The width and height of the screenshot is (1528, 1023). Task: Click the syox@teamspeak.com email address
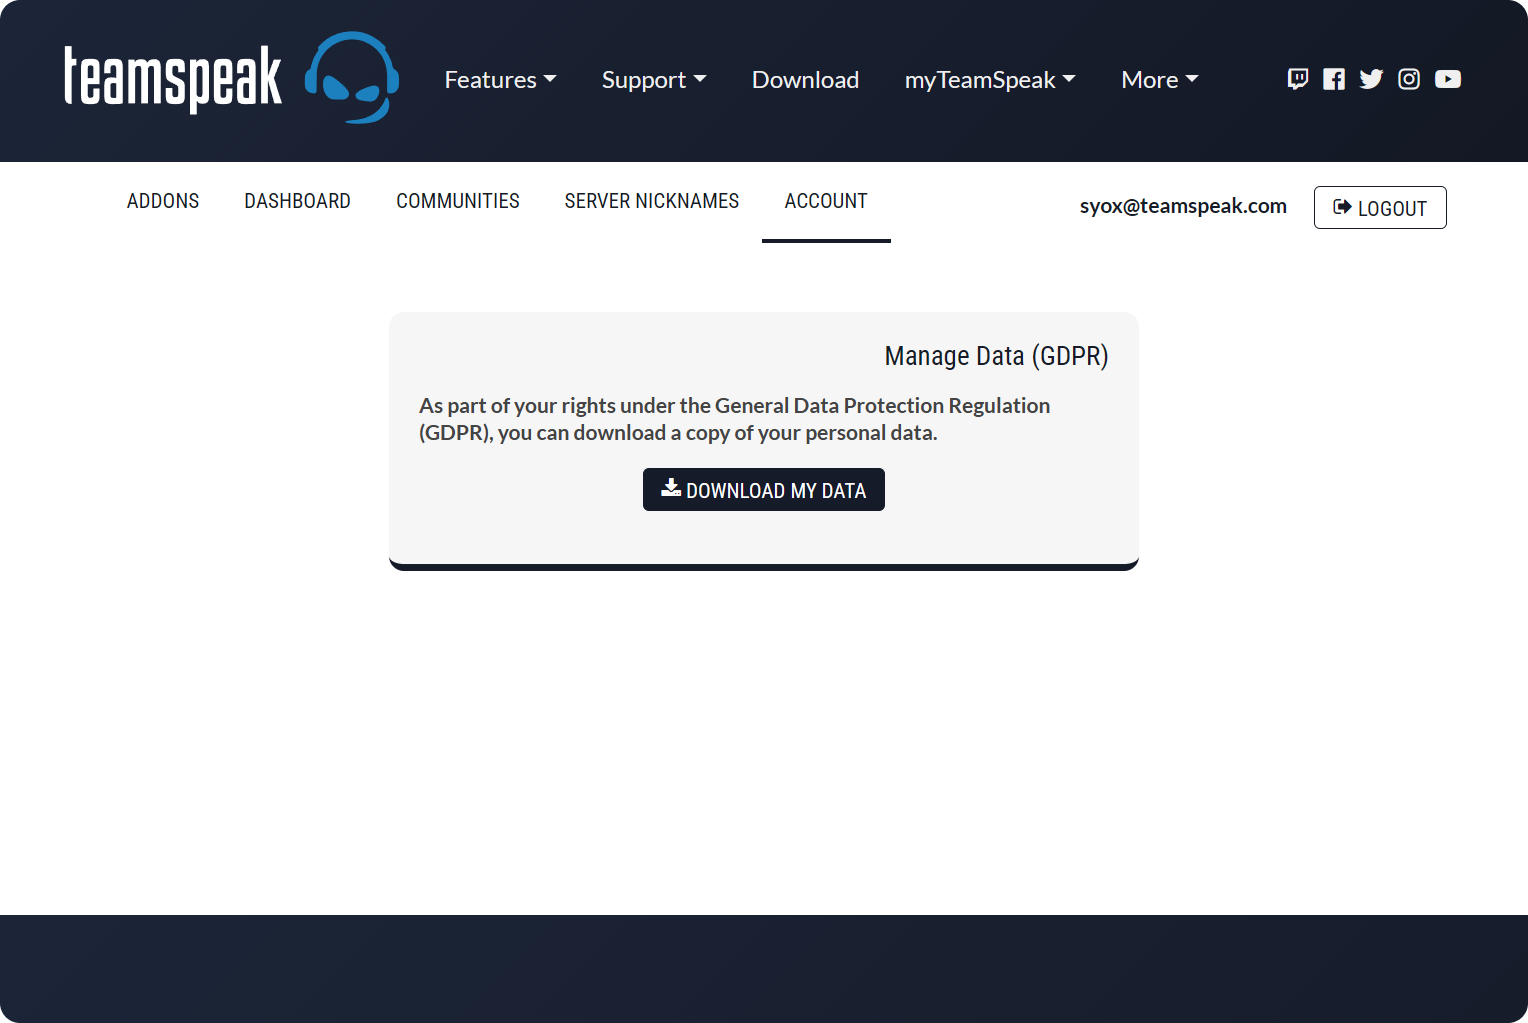pyautogui.click(x=1183, y=206)
